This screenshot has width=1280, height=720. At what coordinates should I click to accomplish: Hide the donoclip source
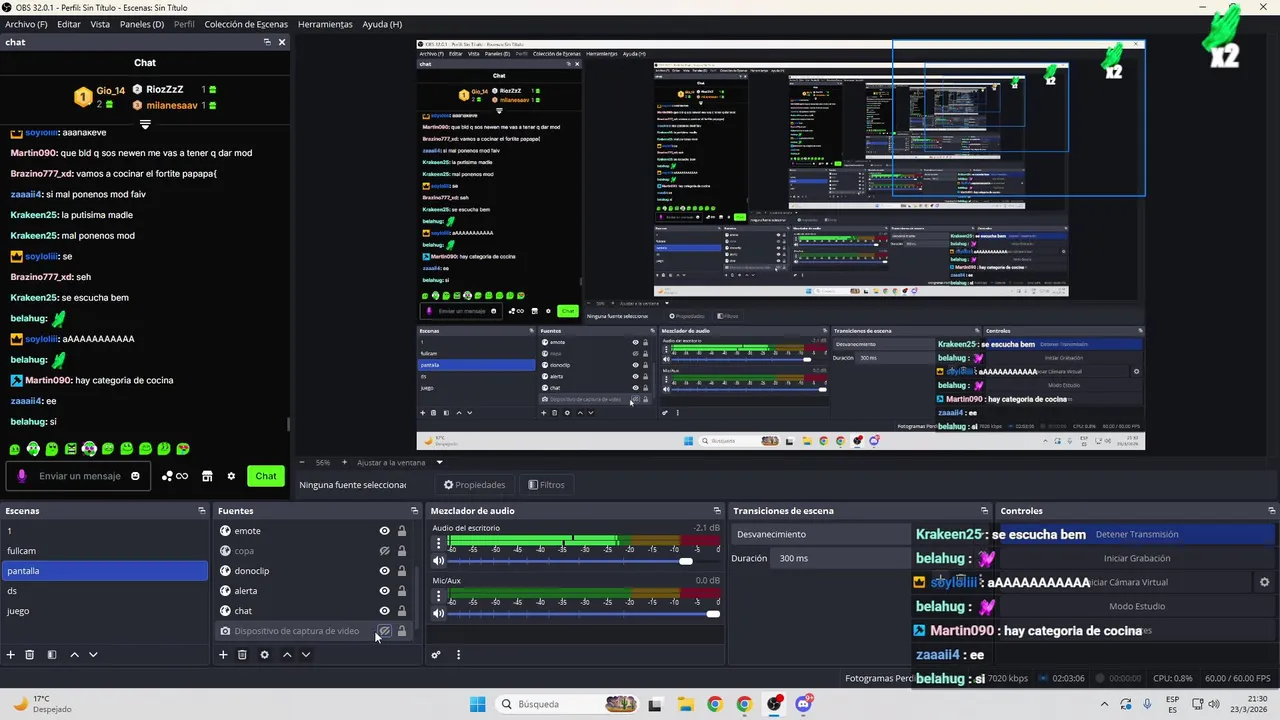coord(384,571)
